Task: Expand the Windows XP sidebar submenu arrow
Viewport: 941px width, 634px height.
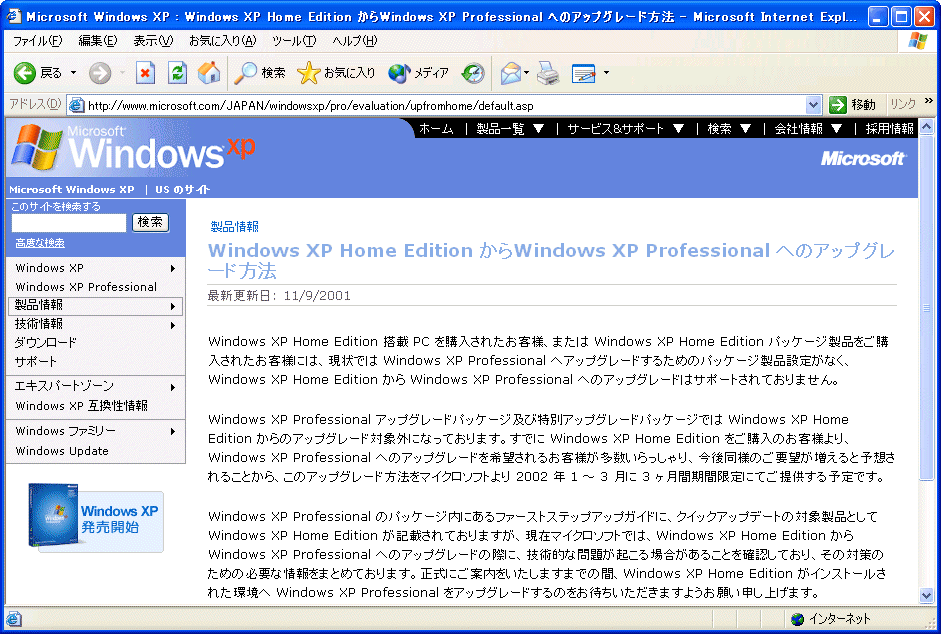Action: pos(173,268)
